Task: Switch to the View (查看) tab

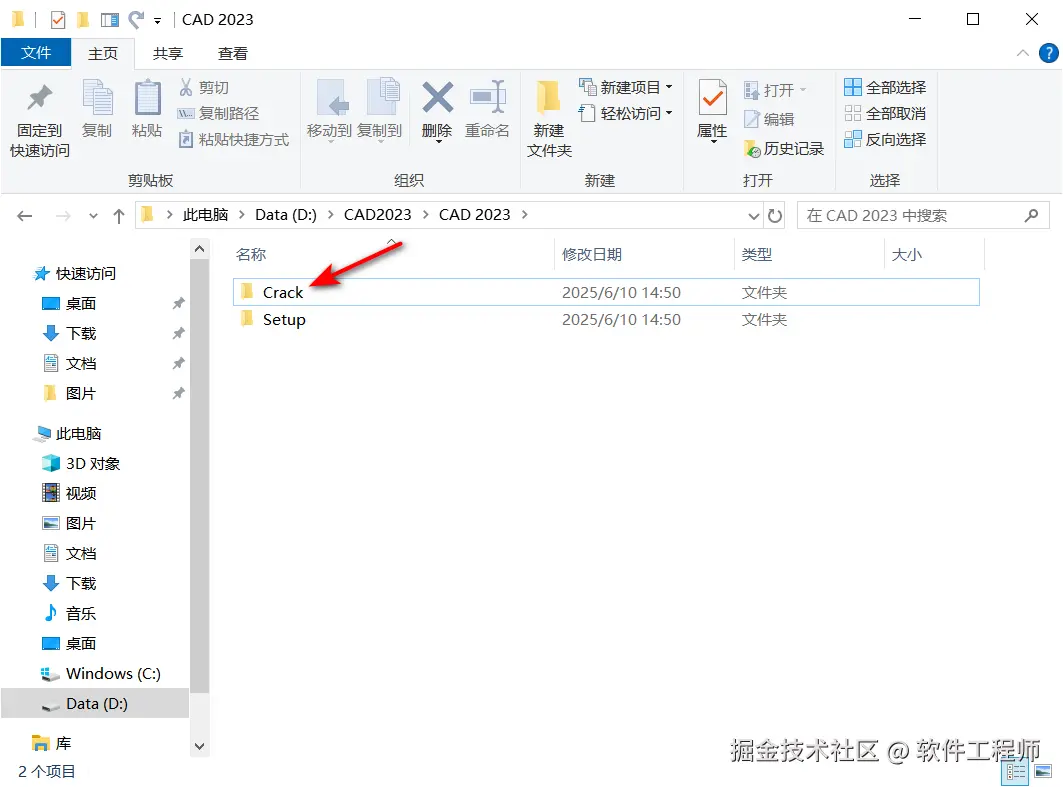Action: [x=233, y=54]
